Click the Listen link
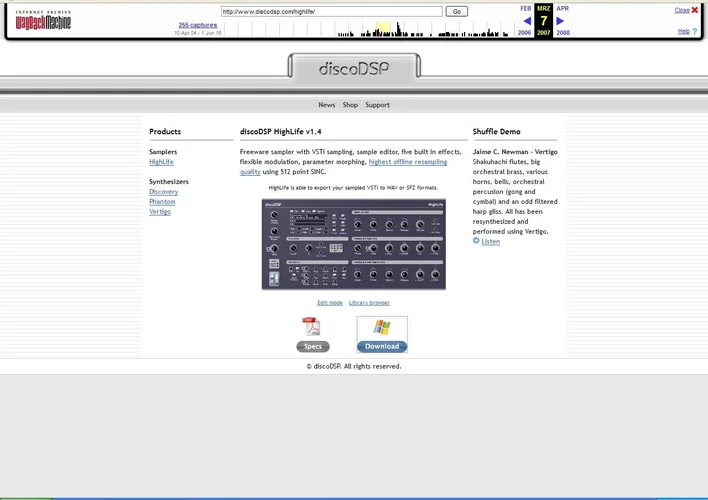Viewport: 708px width, 500px height. point(490,242)
